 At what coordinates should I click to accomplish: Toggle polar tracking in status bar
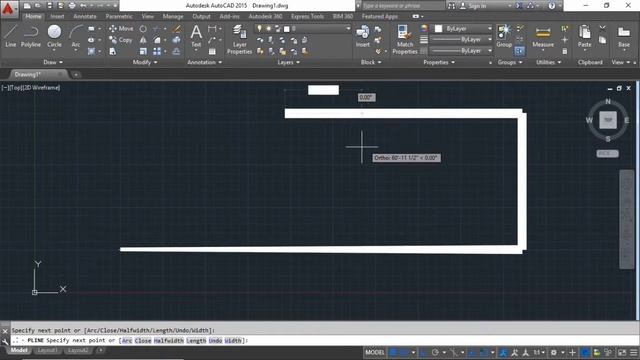click(x=435, y=352)
